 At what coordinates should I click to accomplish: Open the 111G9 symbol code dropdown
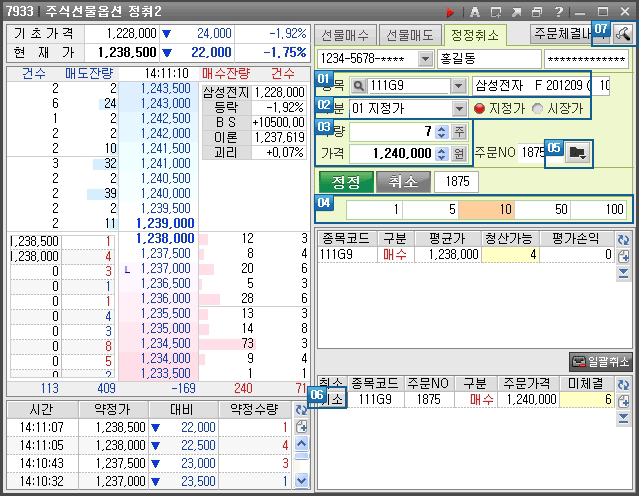[458, 86]
